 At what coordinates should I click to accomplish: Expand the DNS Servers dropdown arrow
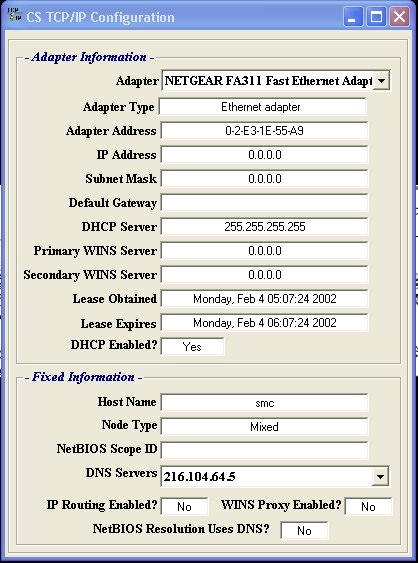(381, 477)
